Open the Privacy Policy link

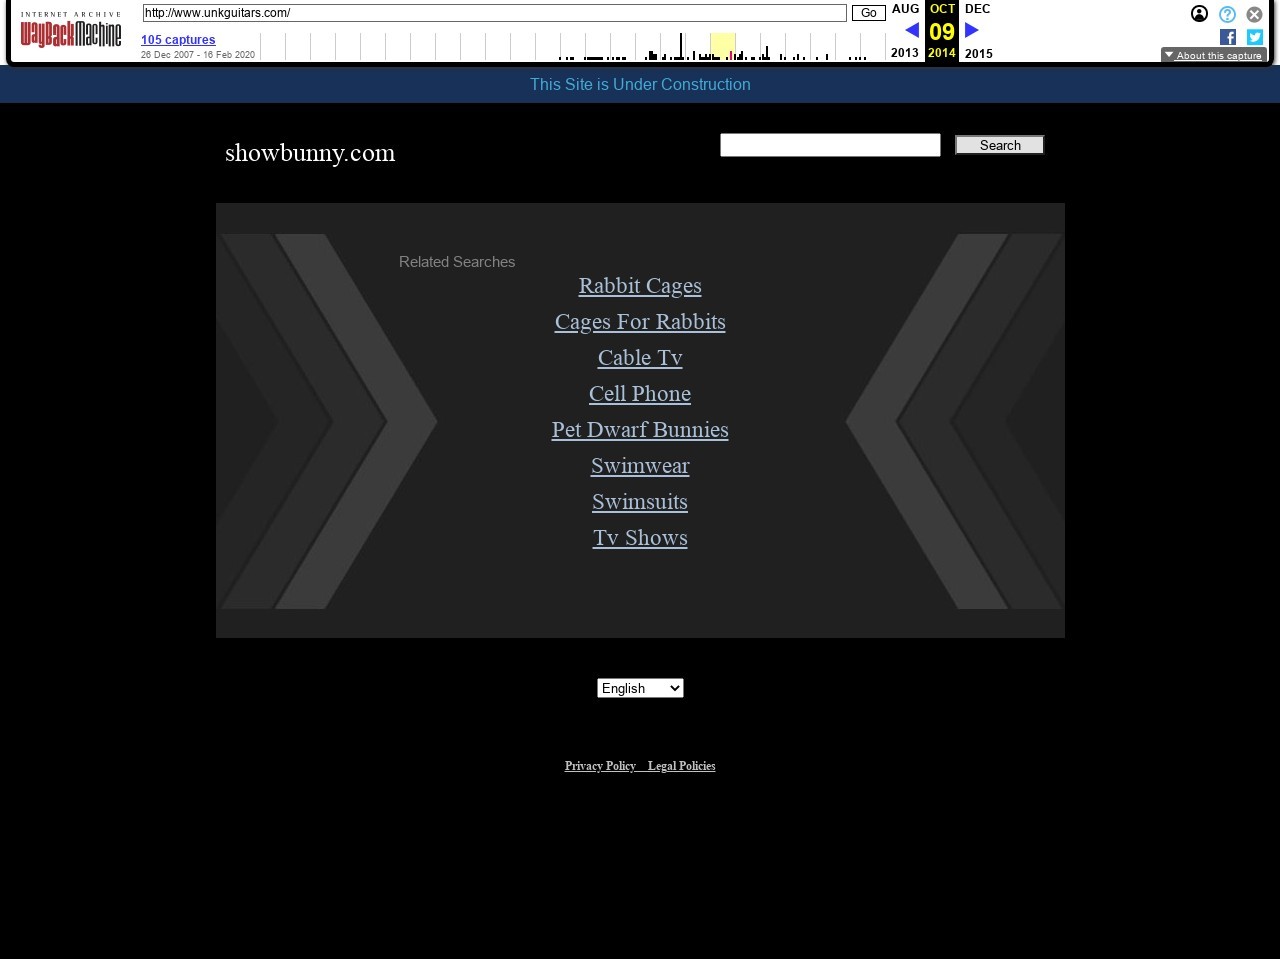point(600,766)
